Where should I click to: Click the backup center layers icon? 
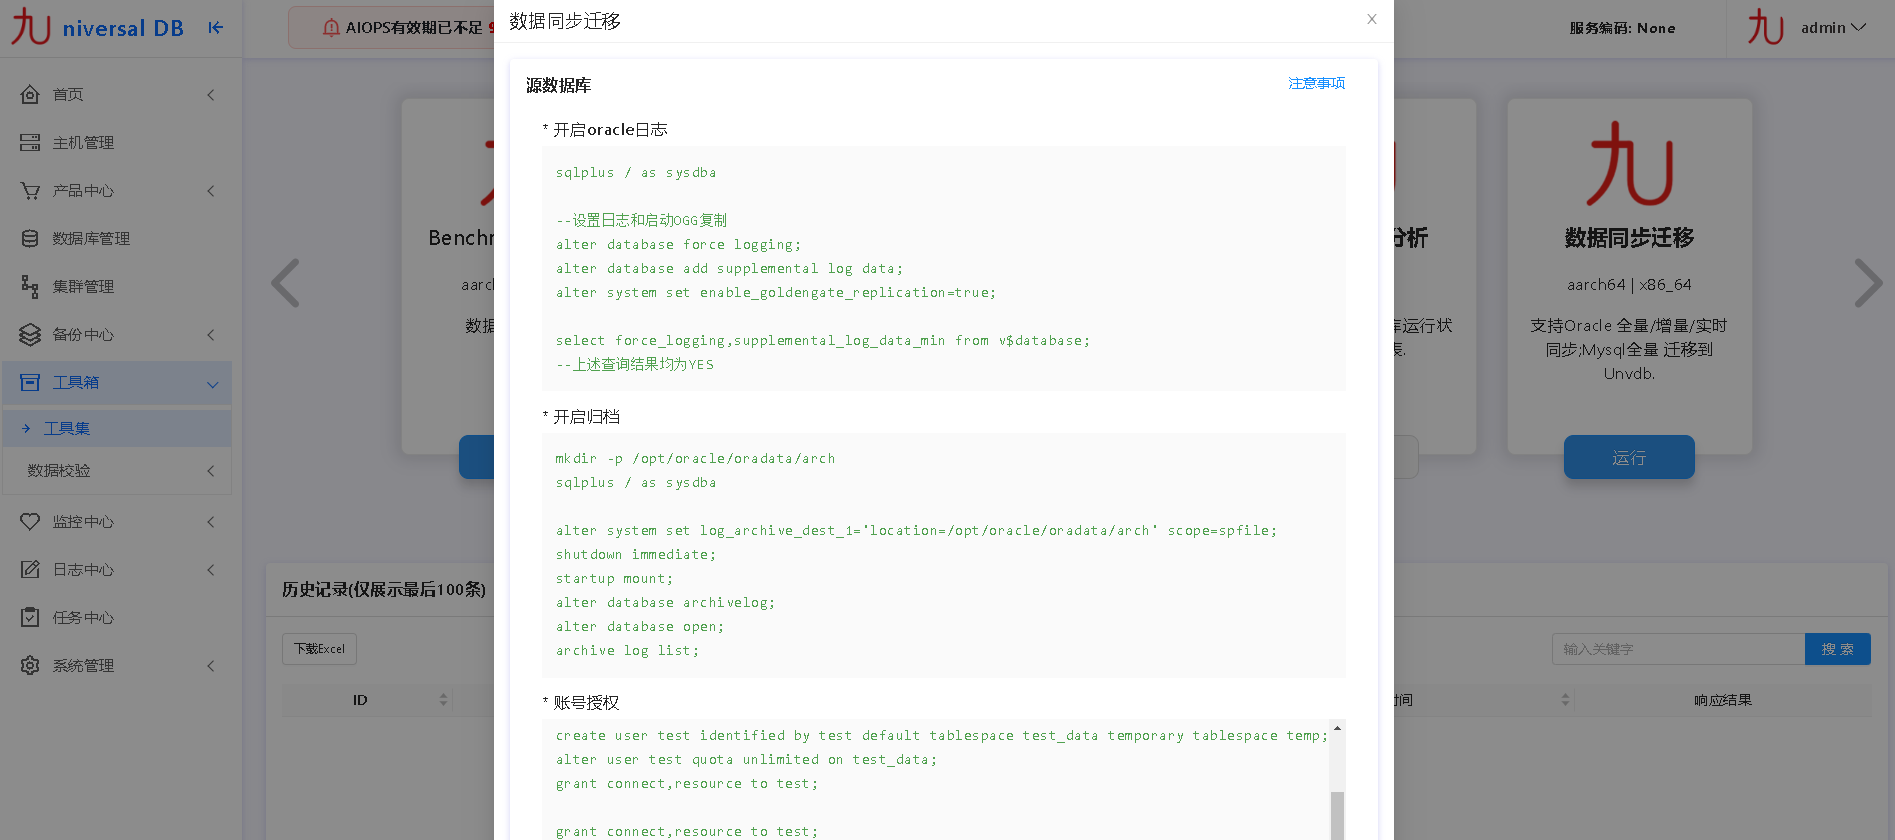pyautogui.click(x=30, y=335)
